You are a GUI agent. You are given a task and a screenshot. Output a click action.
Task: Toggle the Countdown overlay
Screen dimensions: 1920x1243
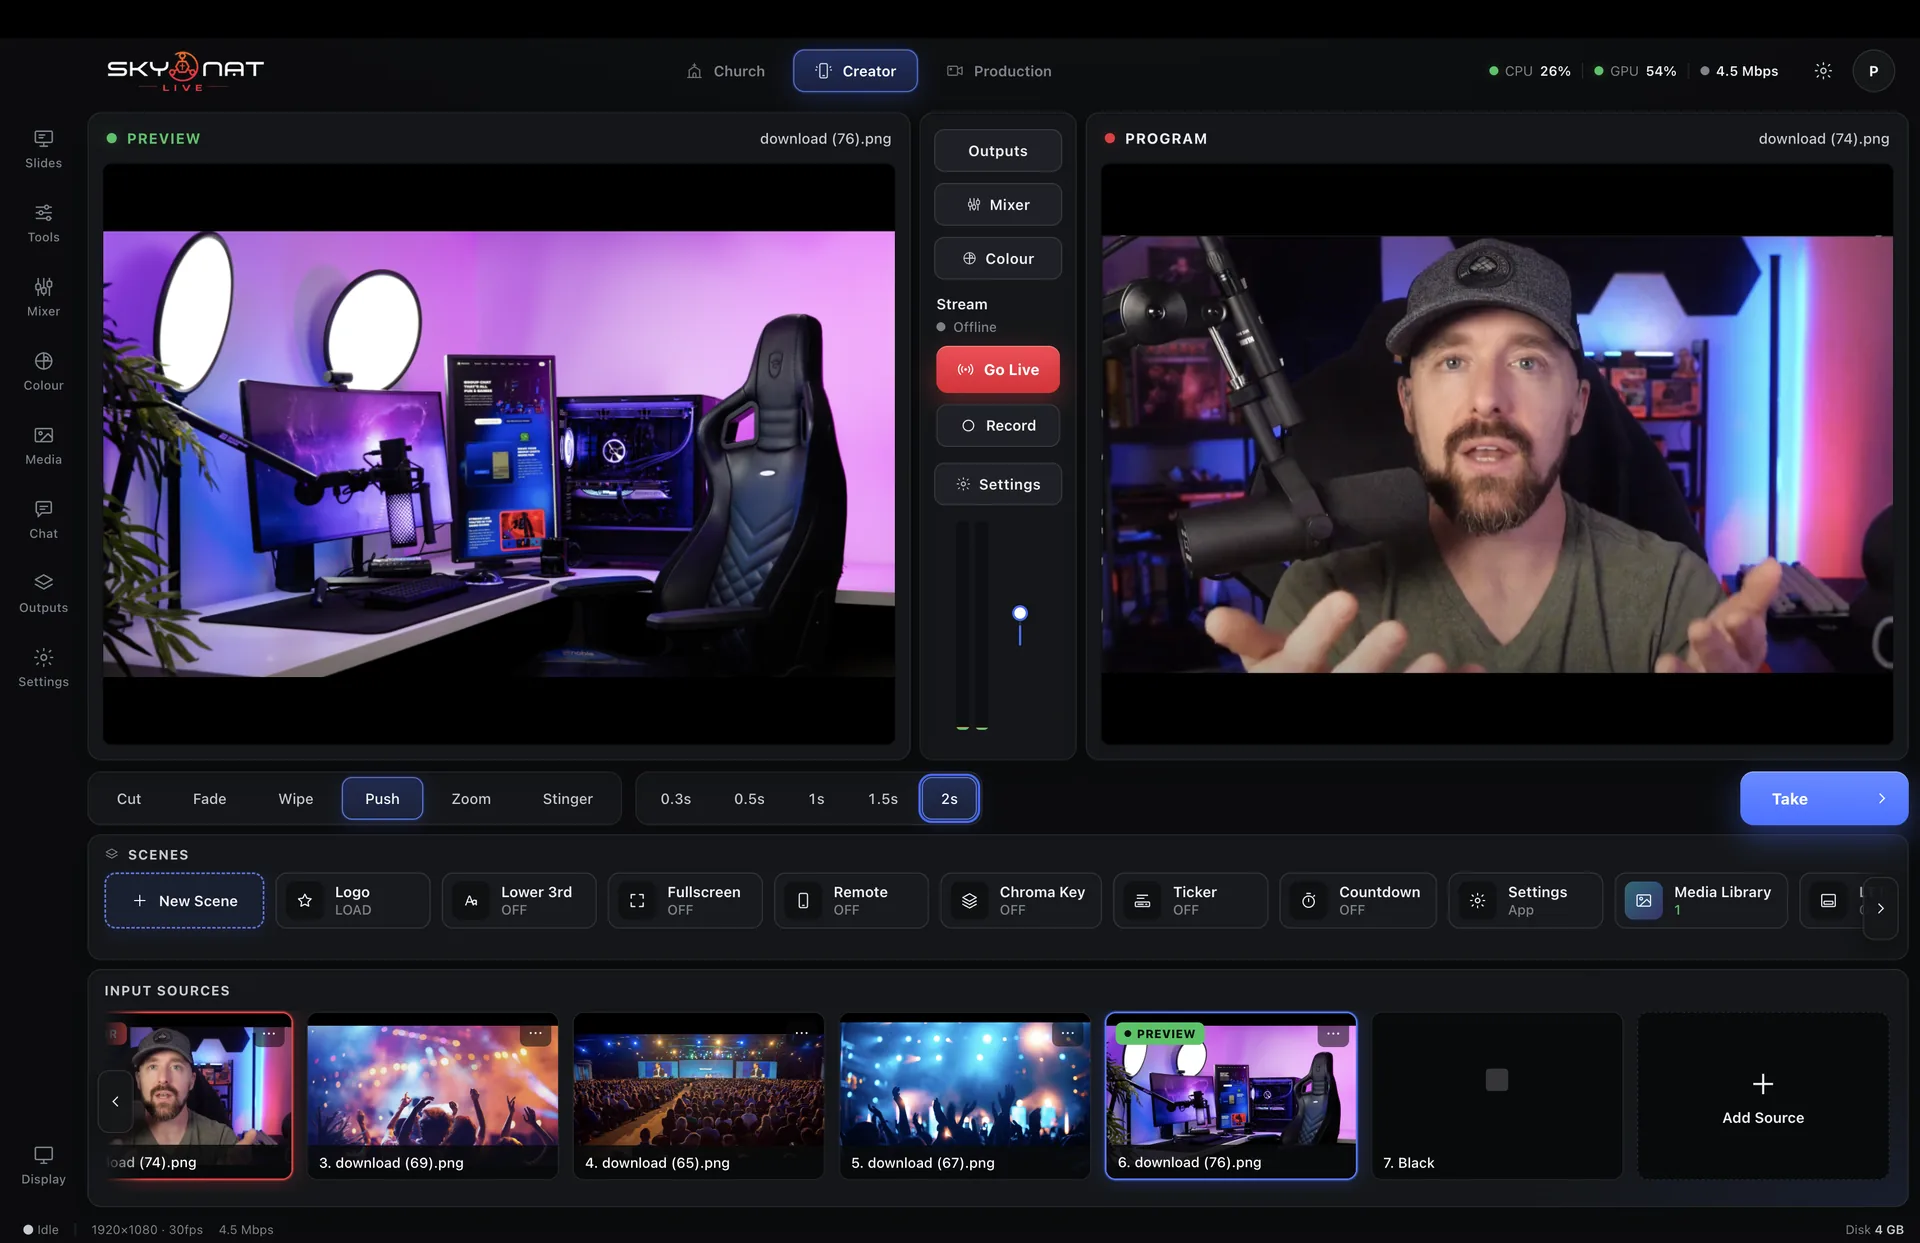pos(1358,900)
